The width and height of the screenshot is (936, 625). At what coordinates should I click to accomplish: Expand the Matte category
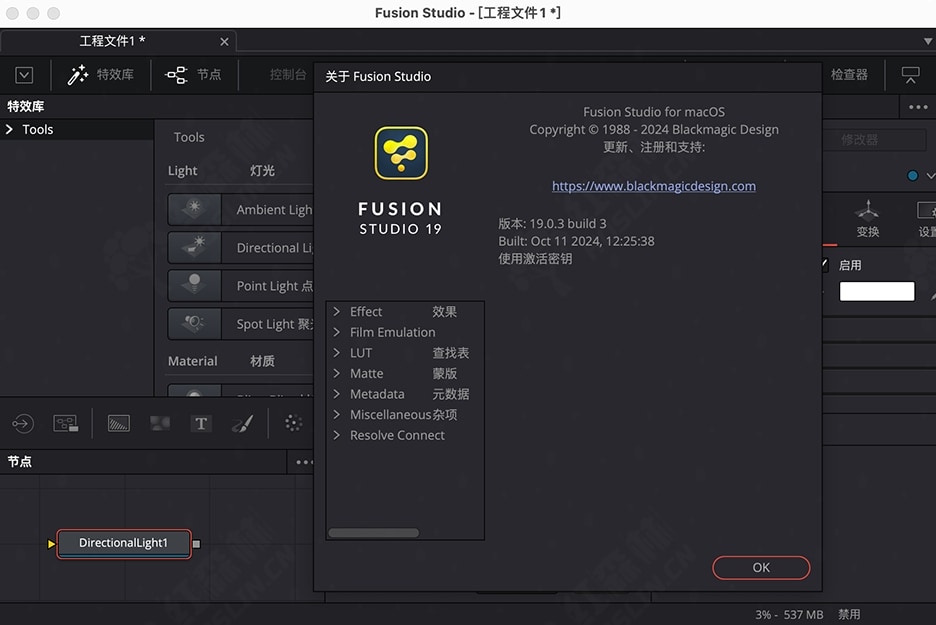point(337,373)
